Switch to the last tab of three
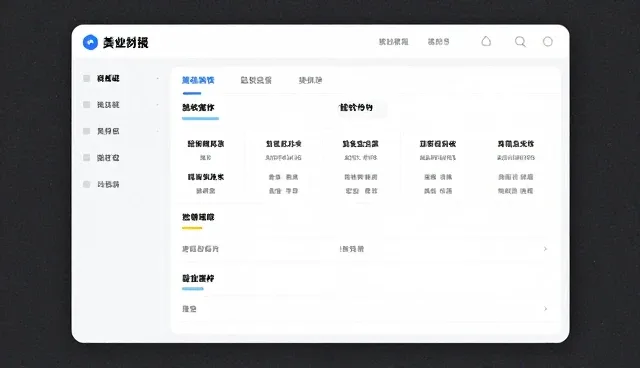Screen dimensions: 640x368 [310, 80]
